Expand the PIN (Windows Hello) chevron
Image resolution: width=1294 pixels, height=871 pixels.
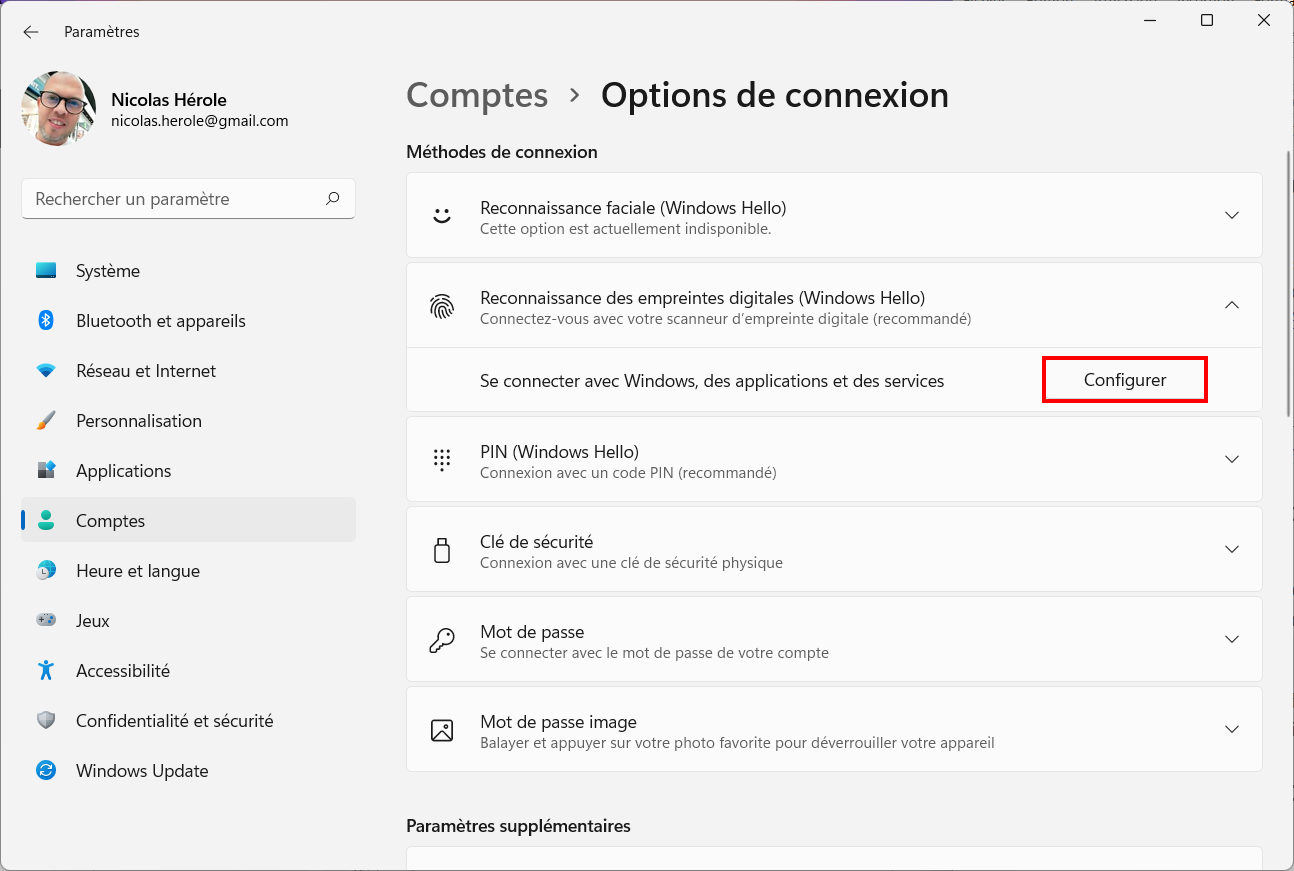pos(1232,459)
